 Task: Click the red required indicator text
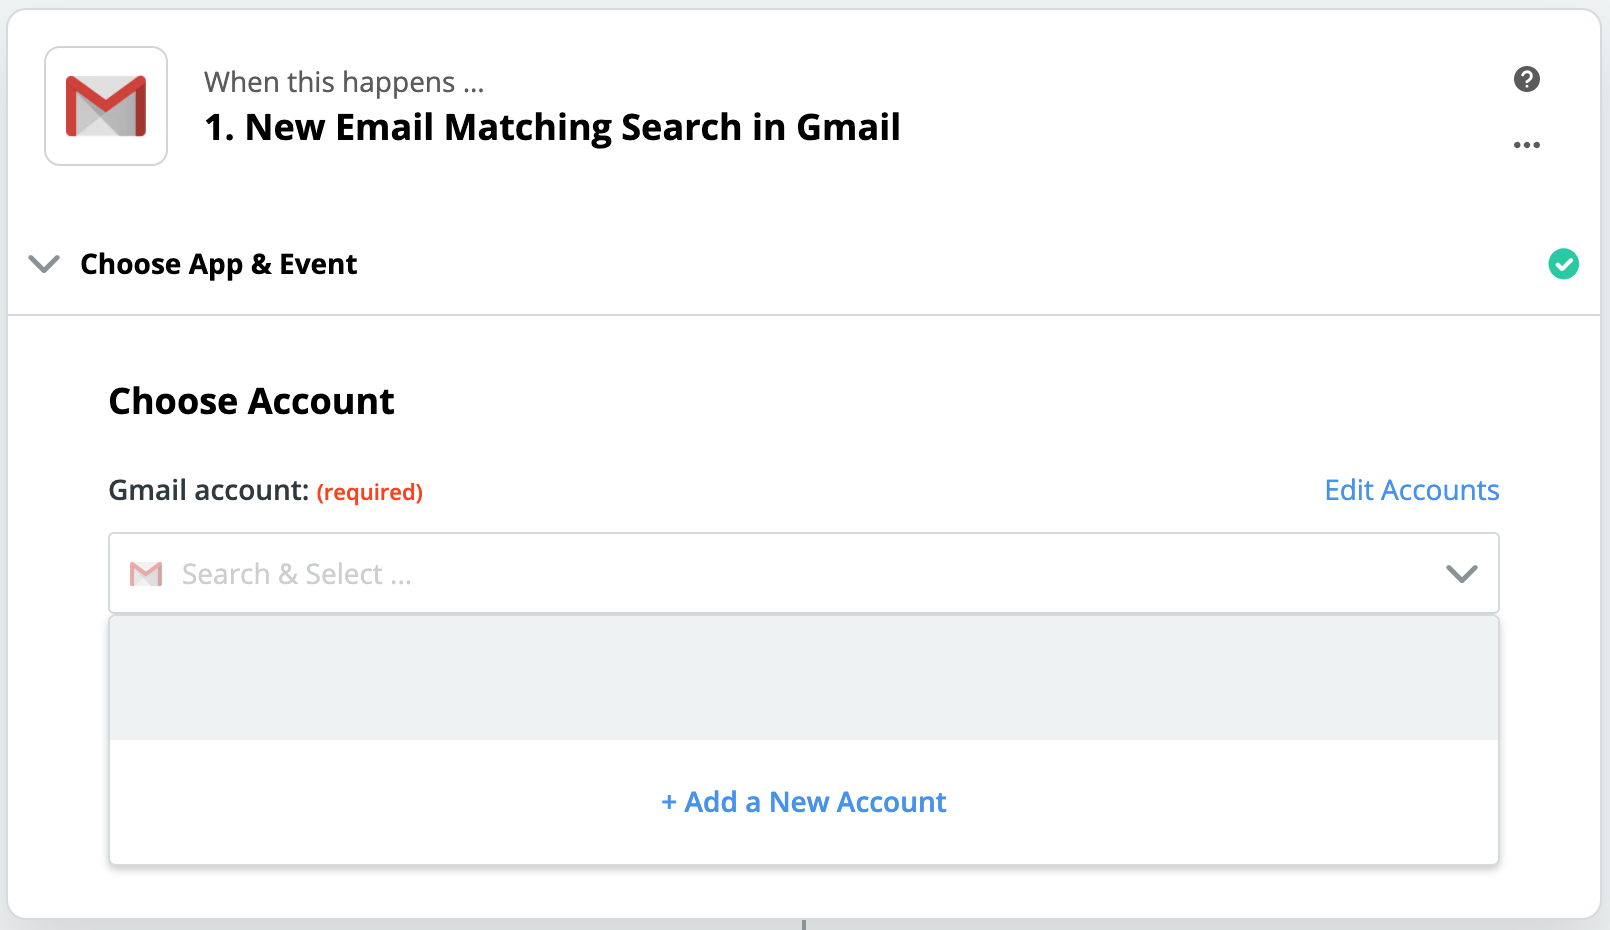click(x=369, y=492)
